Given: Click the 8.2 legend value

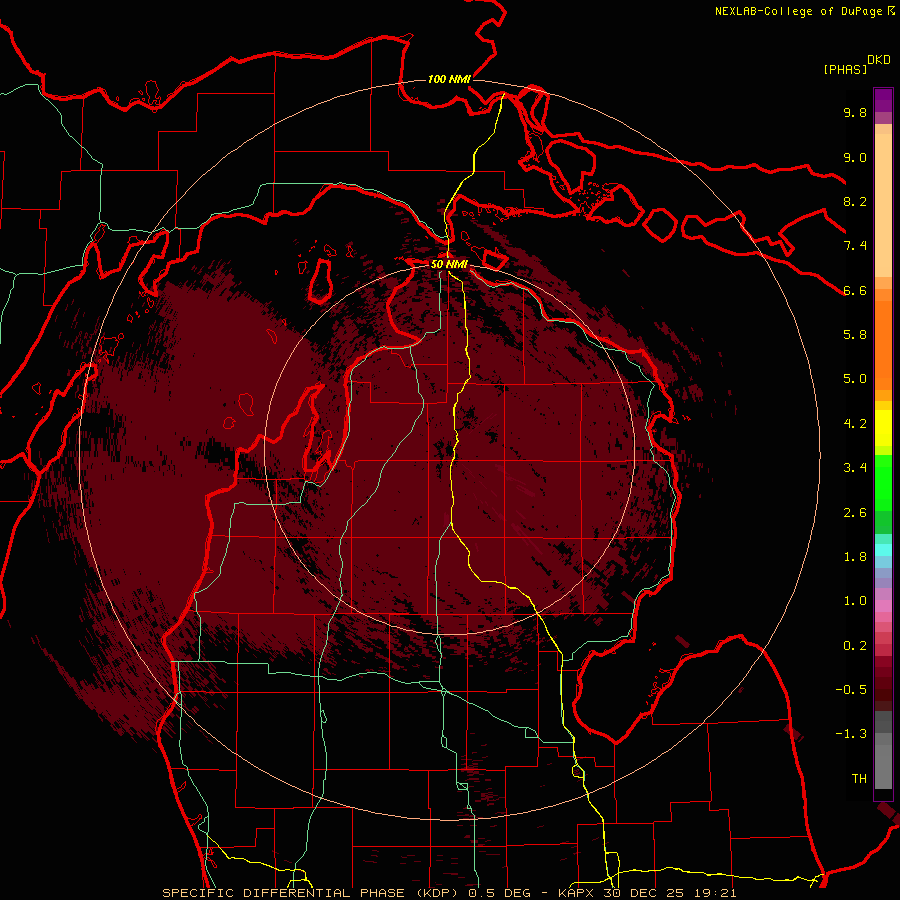Looking at the screenshot, I should 855,201.
